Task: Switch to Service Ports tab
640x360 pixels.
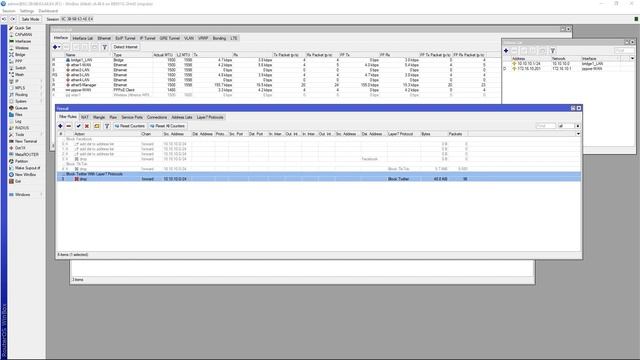Action: pos(132,117)
